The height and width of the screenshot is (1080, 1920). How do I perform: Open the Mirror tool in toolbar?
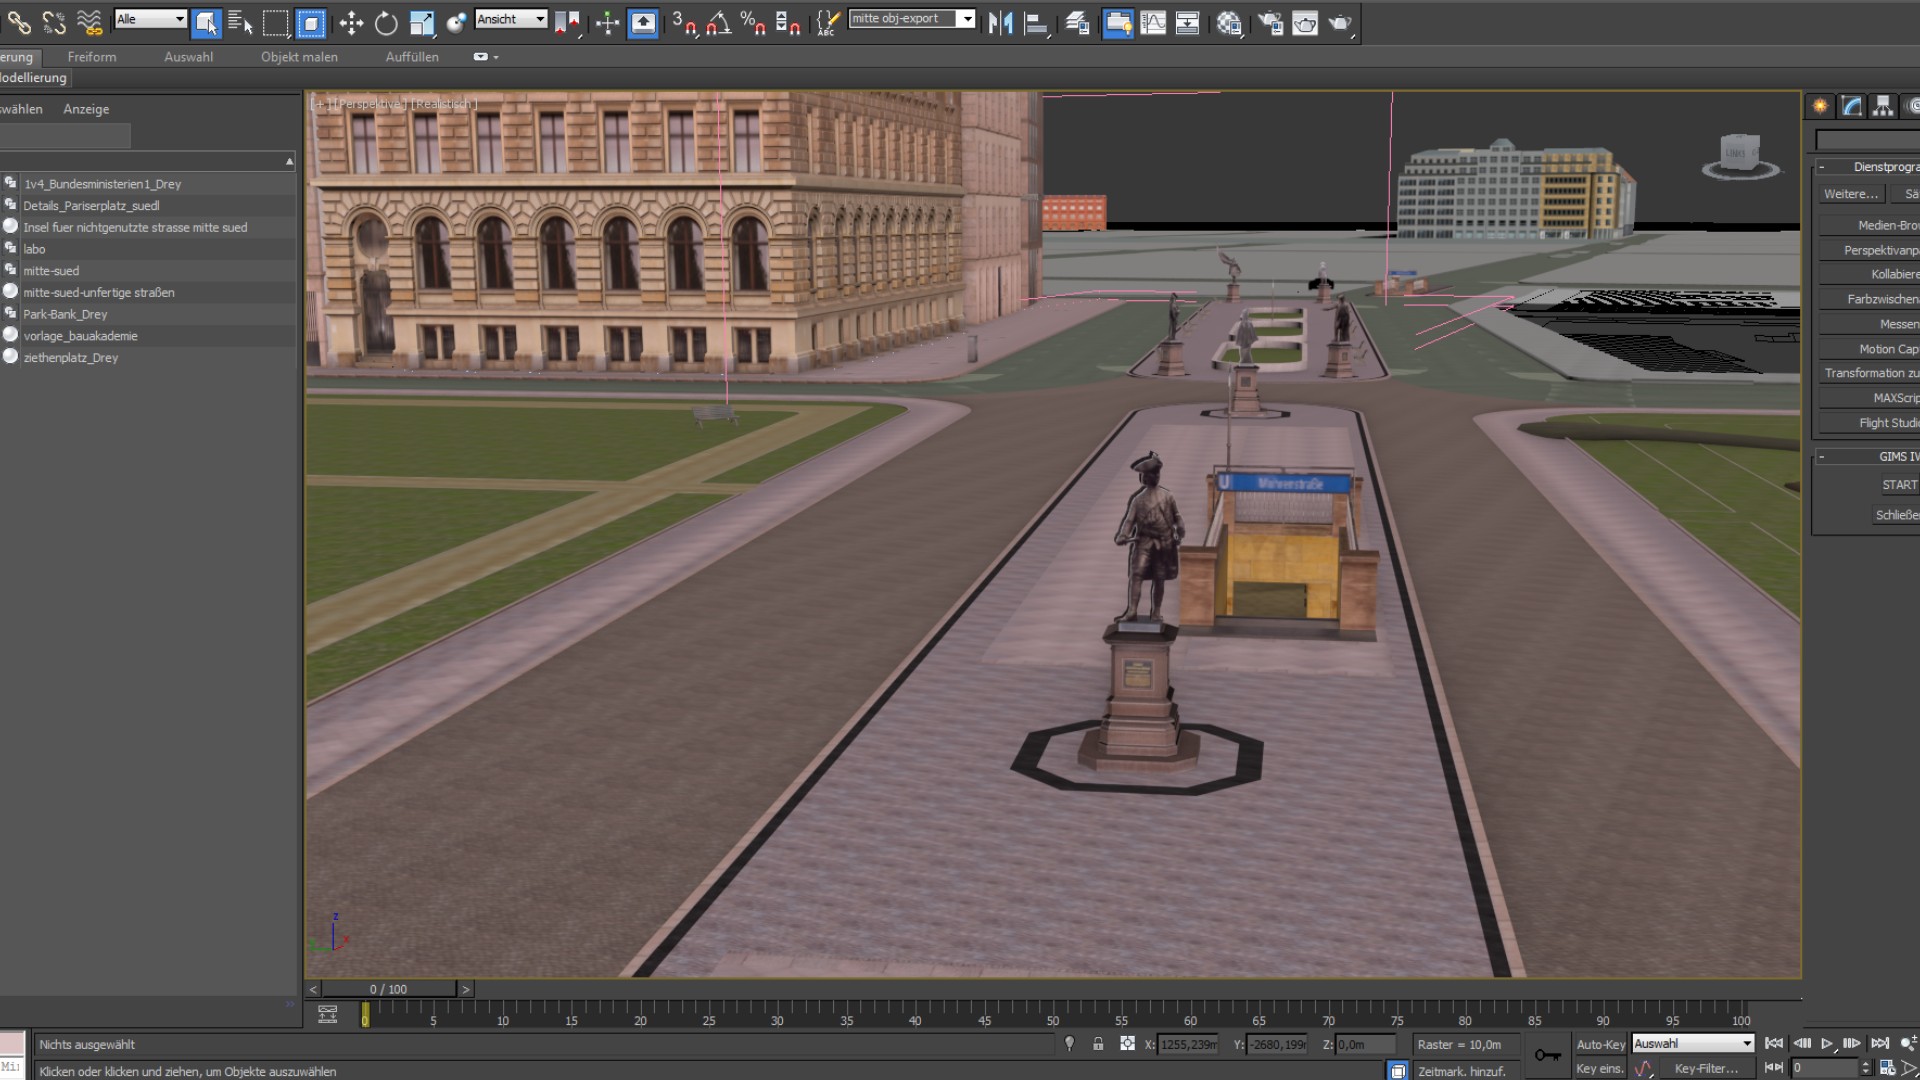1000,23
